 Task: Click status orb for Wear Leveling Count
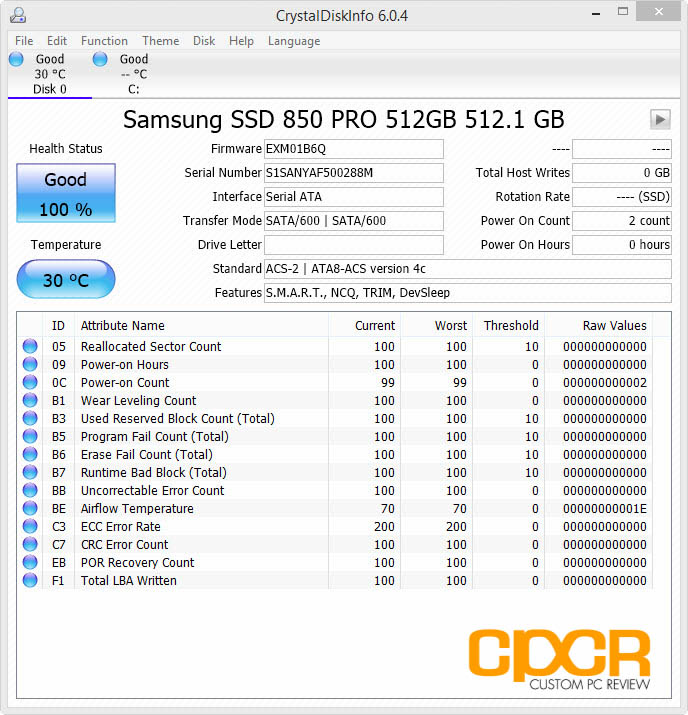pyautogui.click(x=30, y=400)
